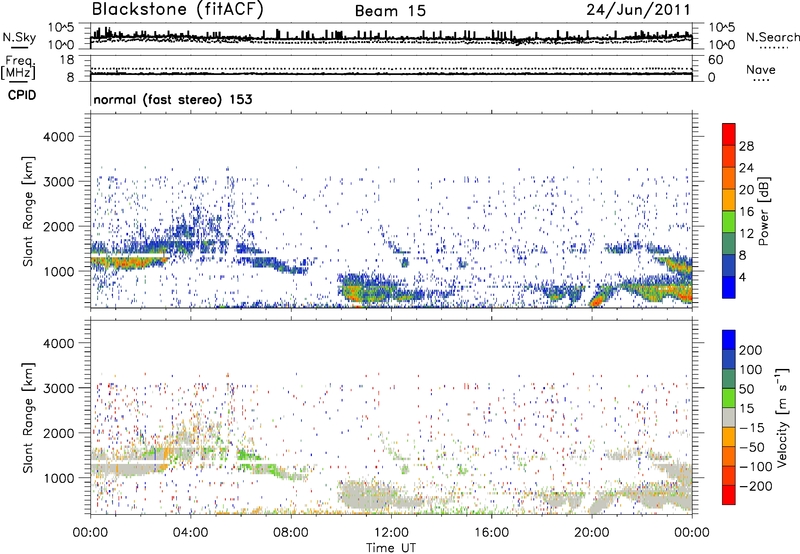
Task: Click the 'Velocity [m s⁻¹]' colorbar label
Action: click(x=782, y=417)
